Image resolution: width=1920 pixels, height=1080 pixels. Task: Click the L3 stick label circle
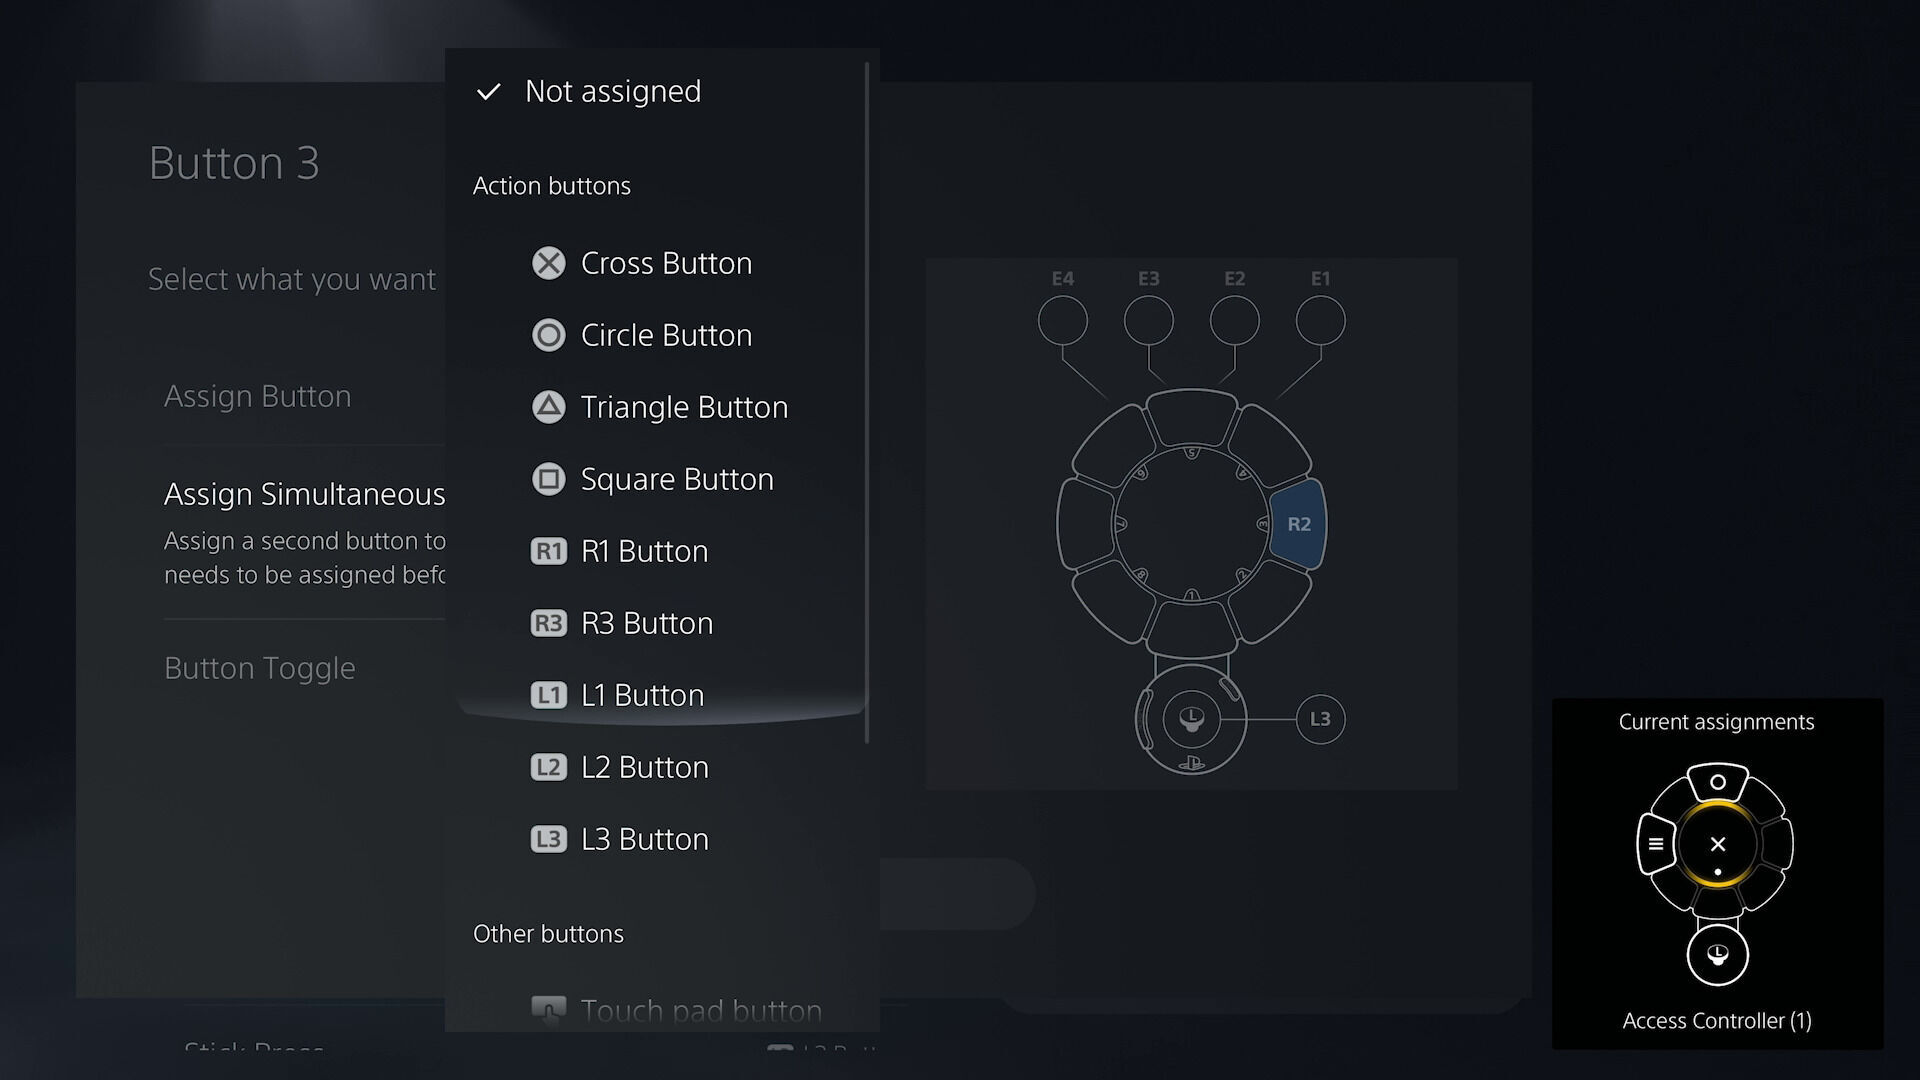tap(1320, 719)
